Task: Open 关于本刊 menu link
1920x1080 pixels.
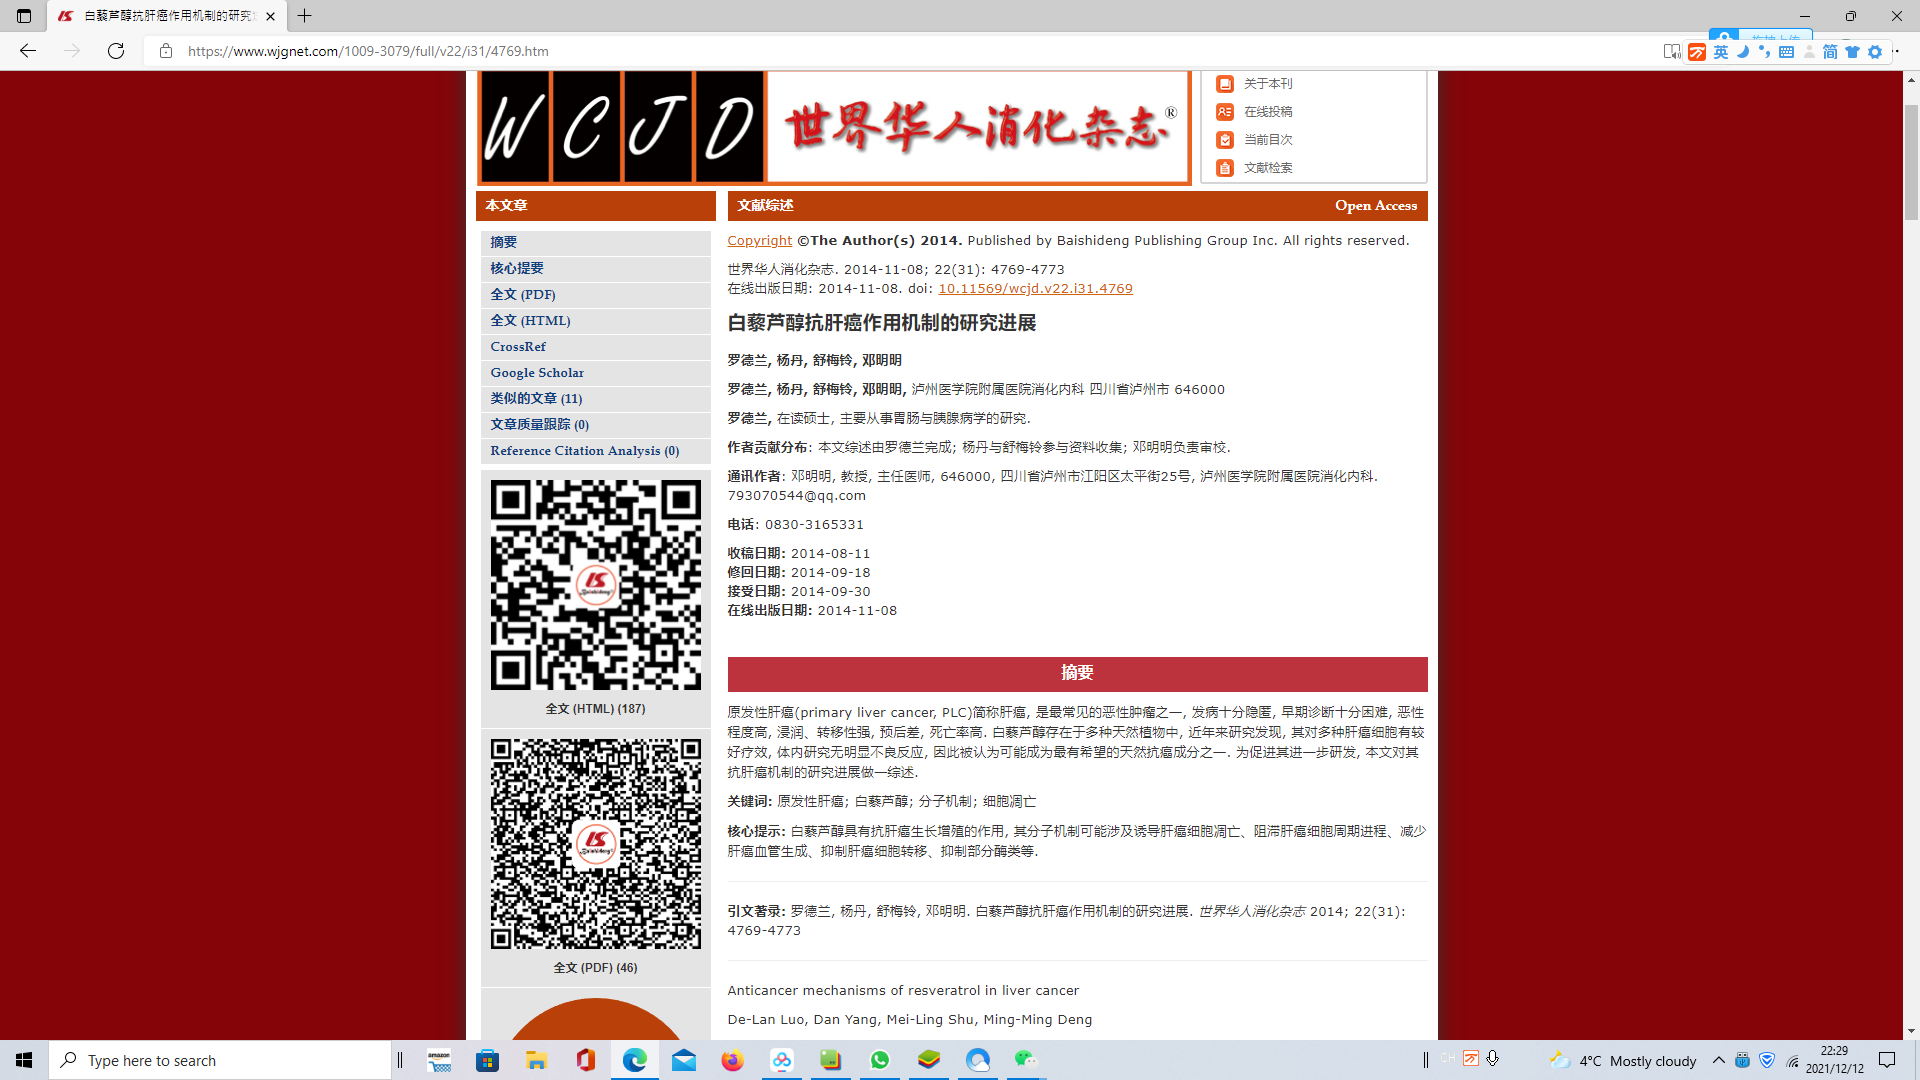Action: click(x=1268, y=84)
